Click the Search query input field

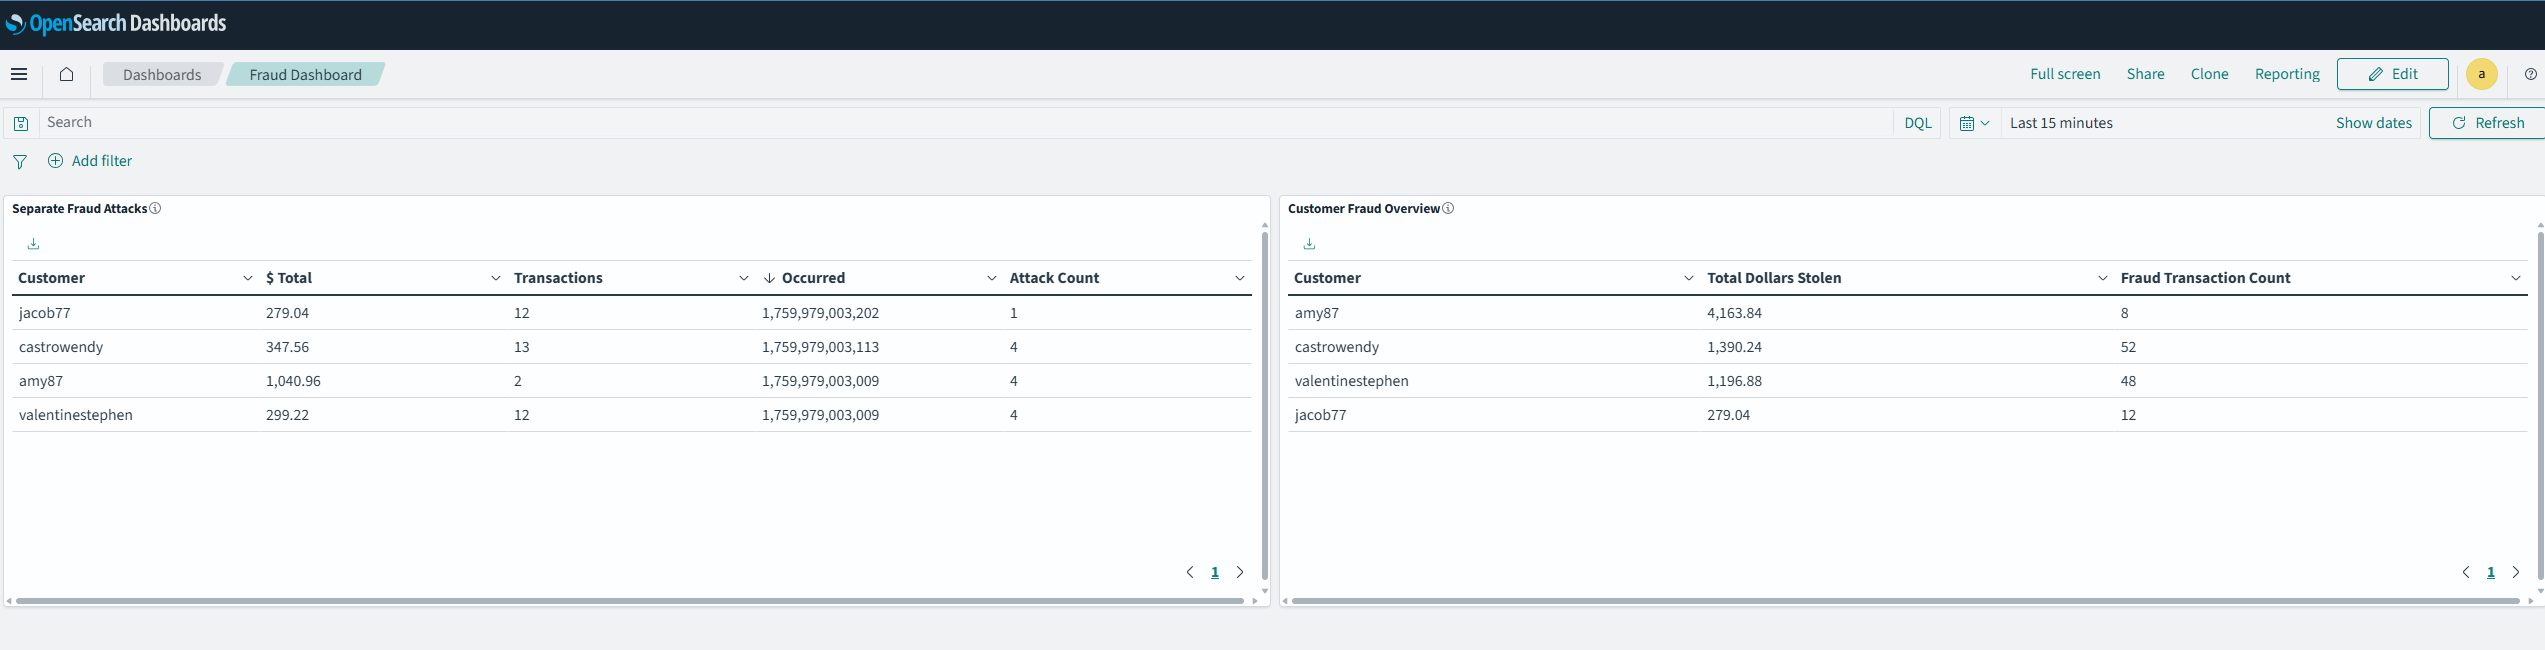click(x=960, y=123)
